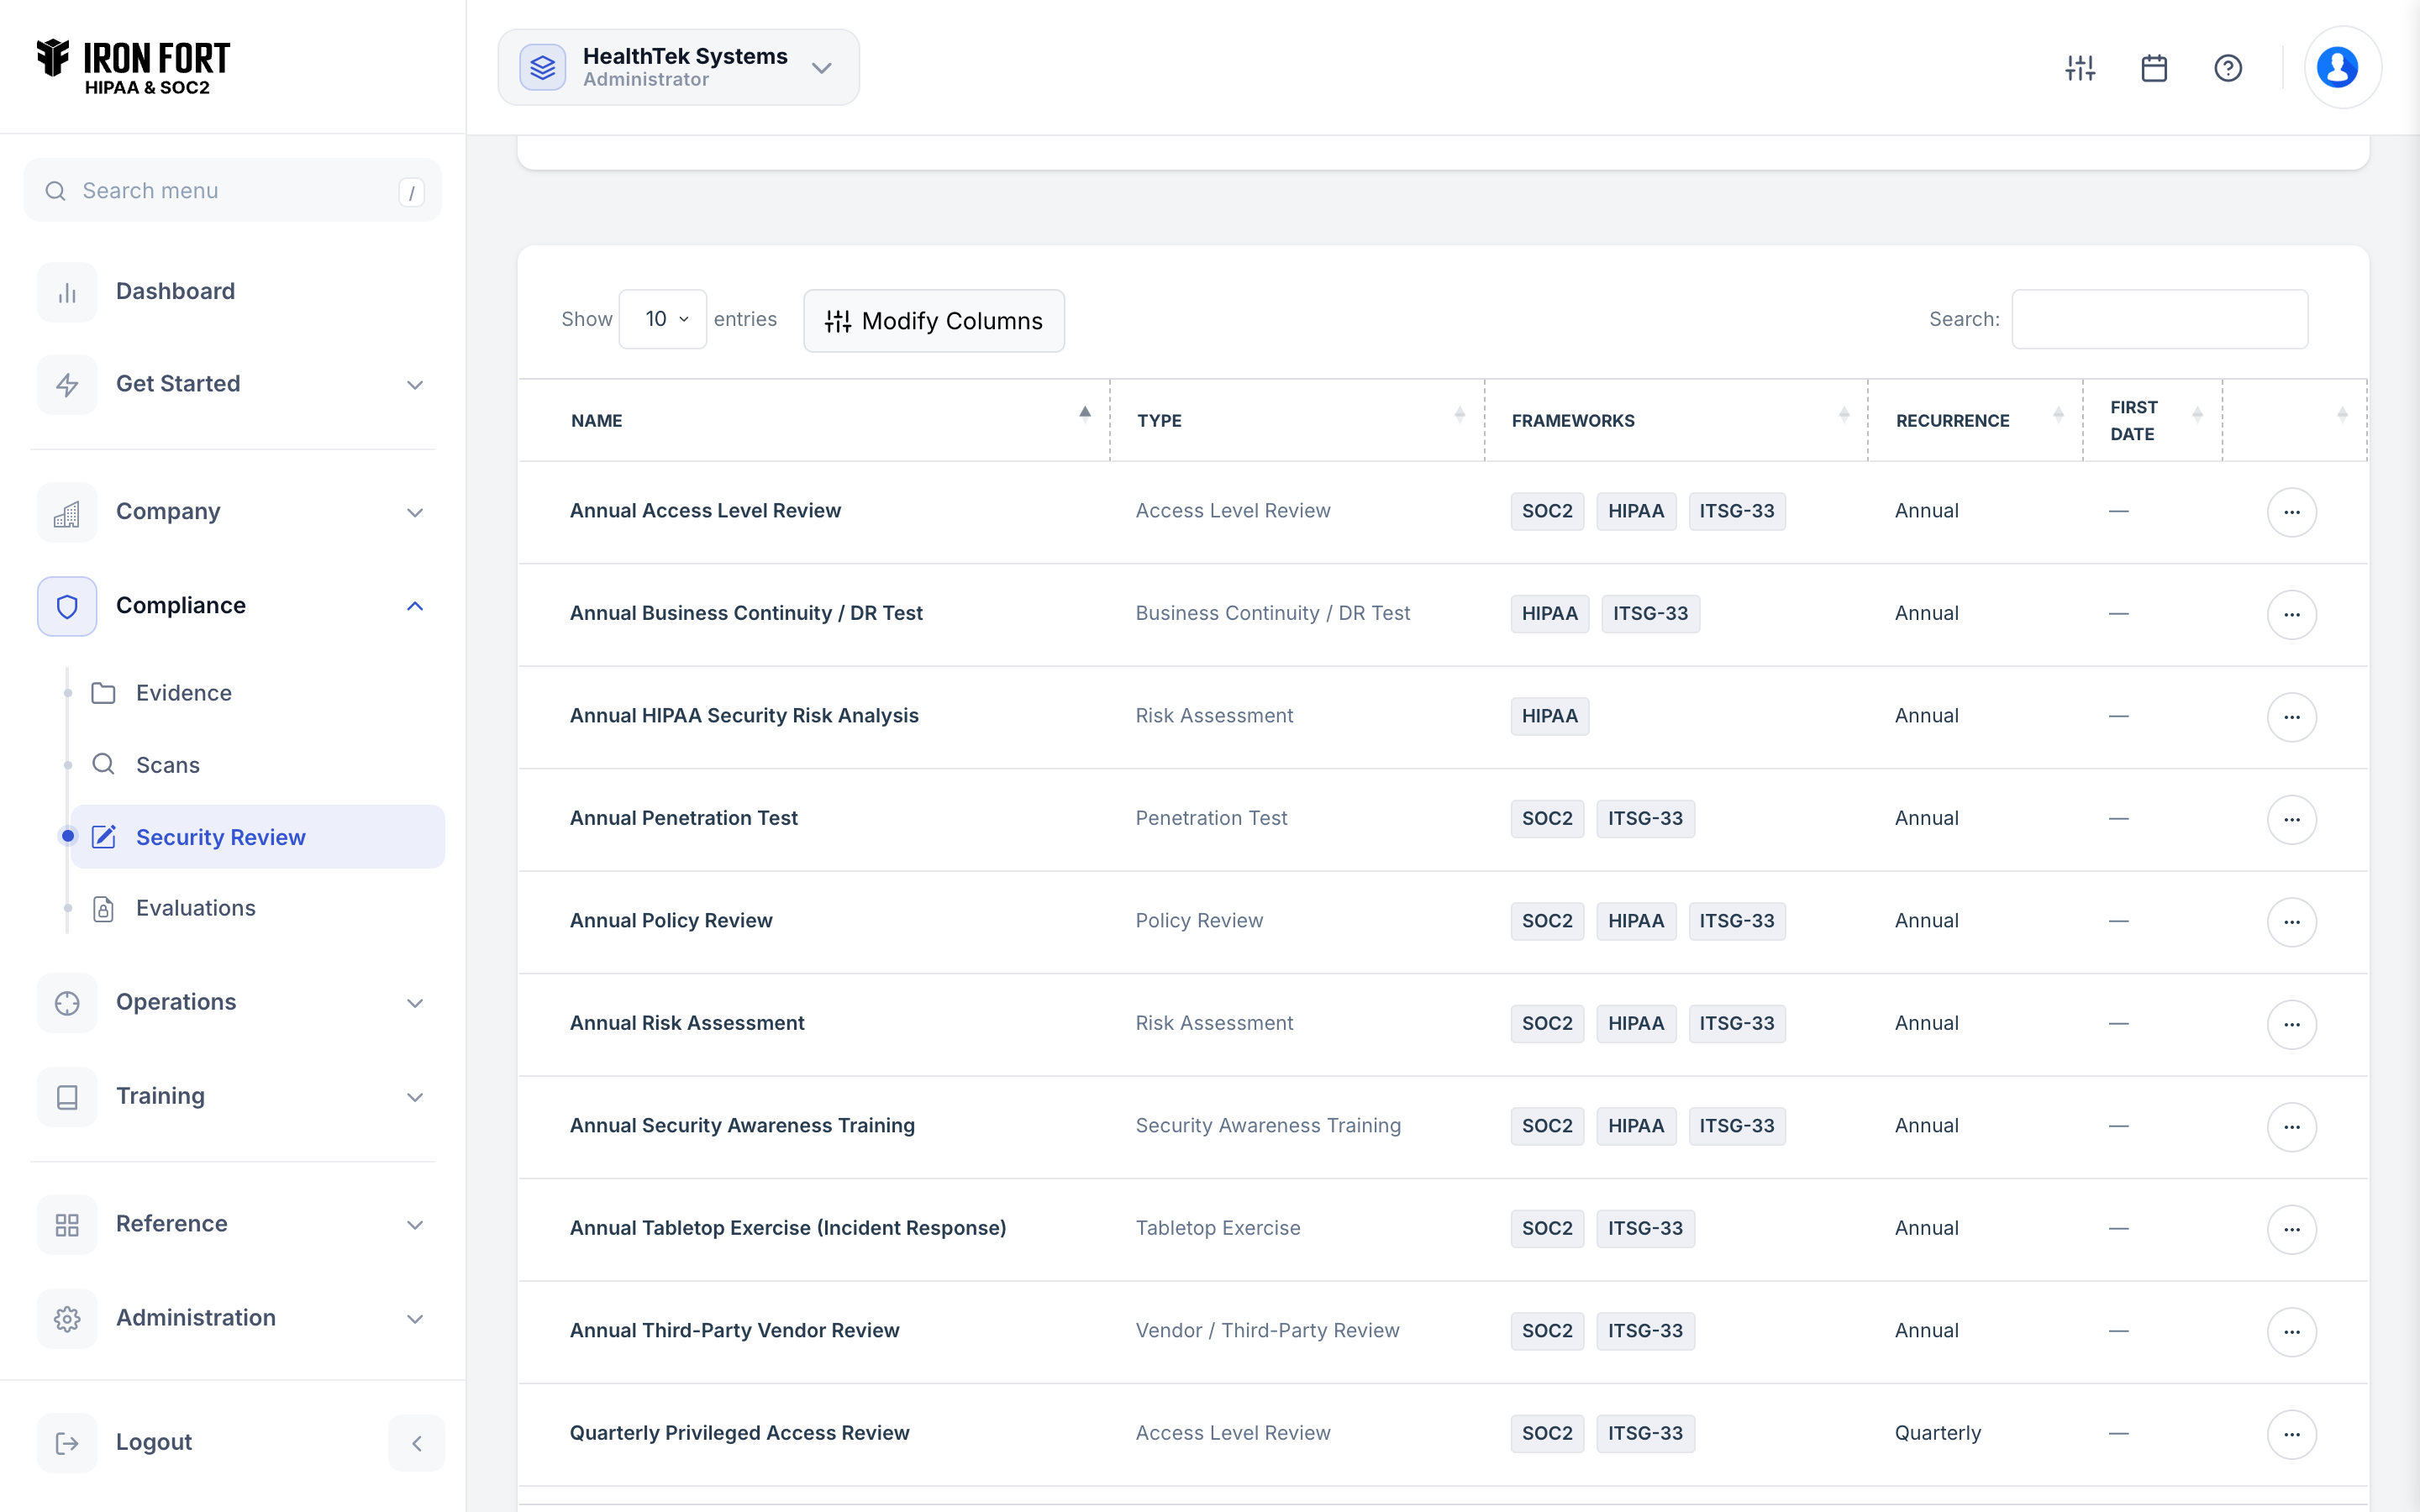Click the Administration gear icon

67,1318
